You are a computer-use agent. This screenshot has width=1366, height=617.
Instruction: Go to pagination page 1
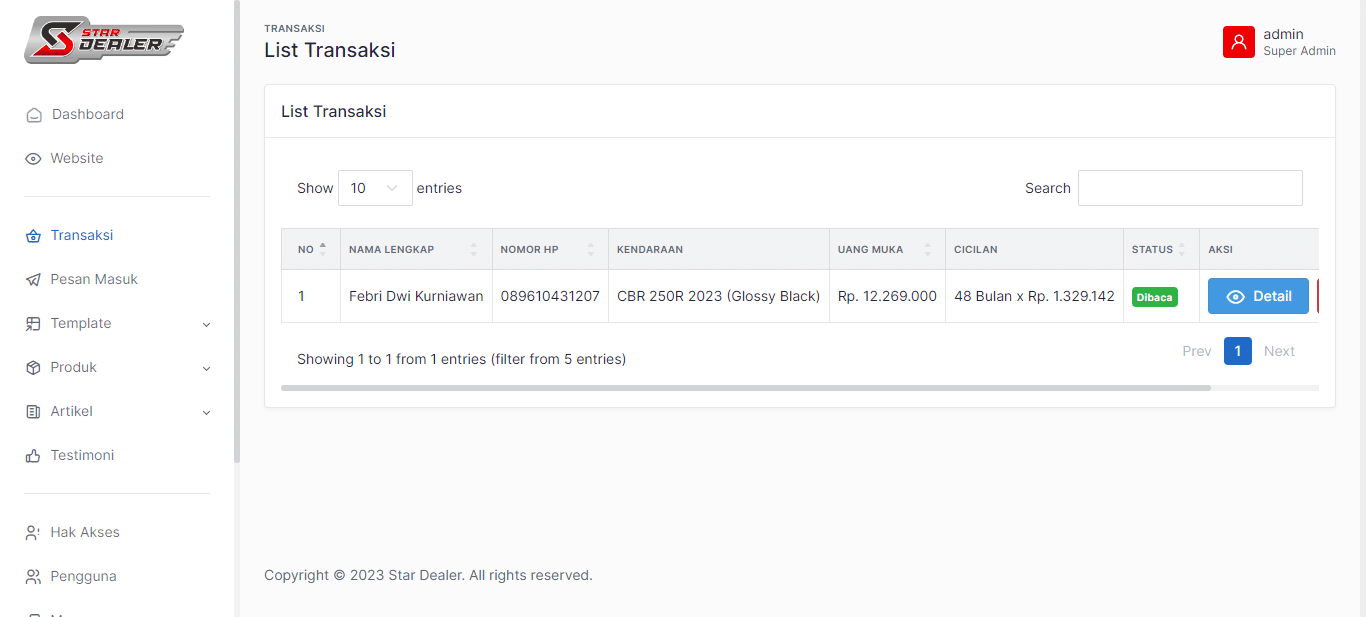click(x=1237, y=351)
